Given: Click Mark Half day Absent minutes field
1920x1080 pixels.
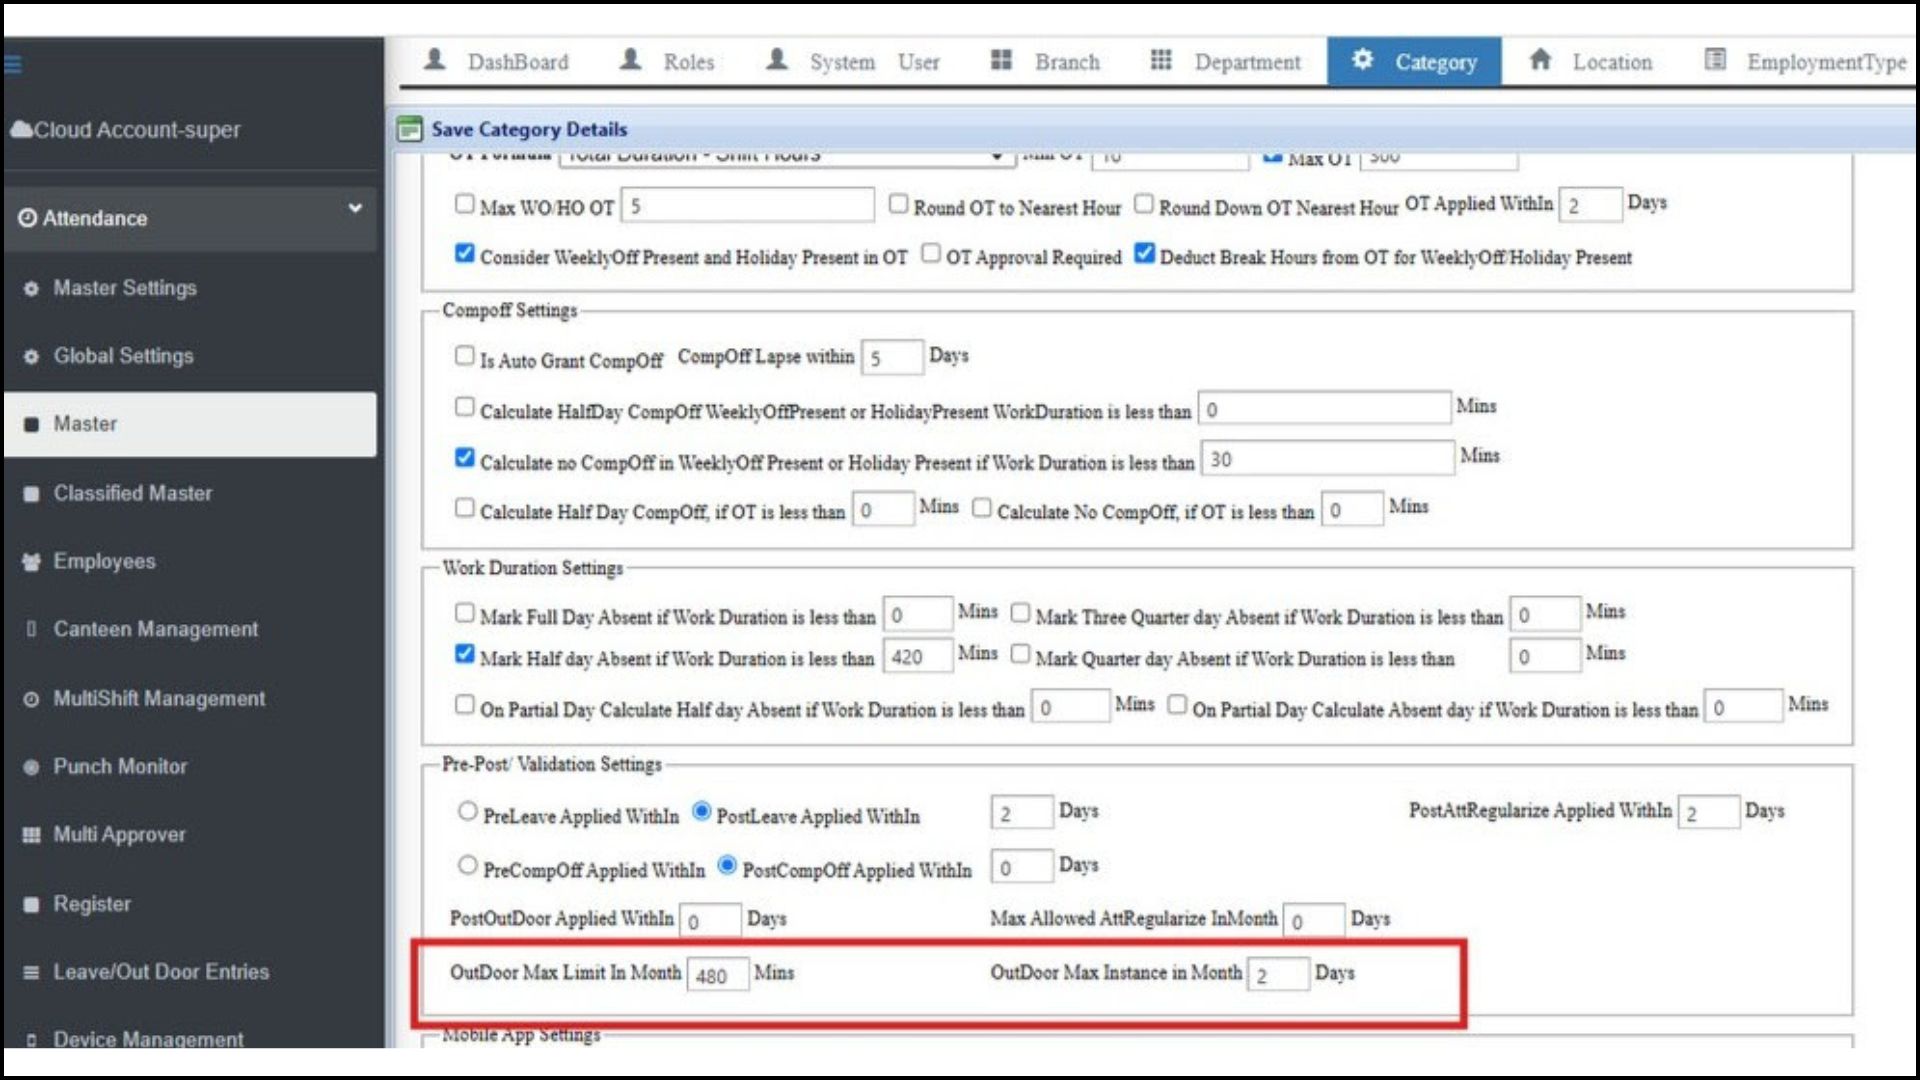Looking at the screenshot, I should [917, 657].
